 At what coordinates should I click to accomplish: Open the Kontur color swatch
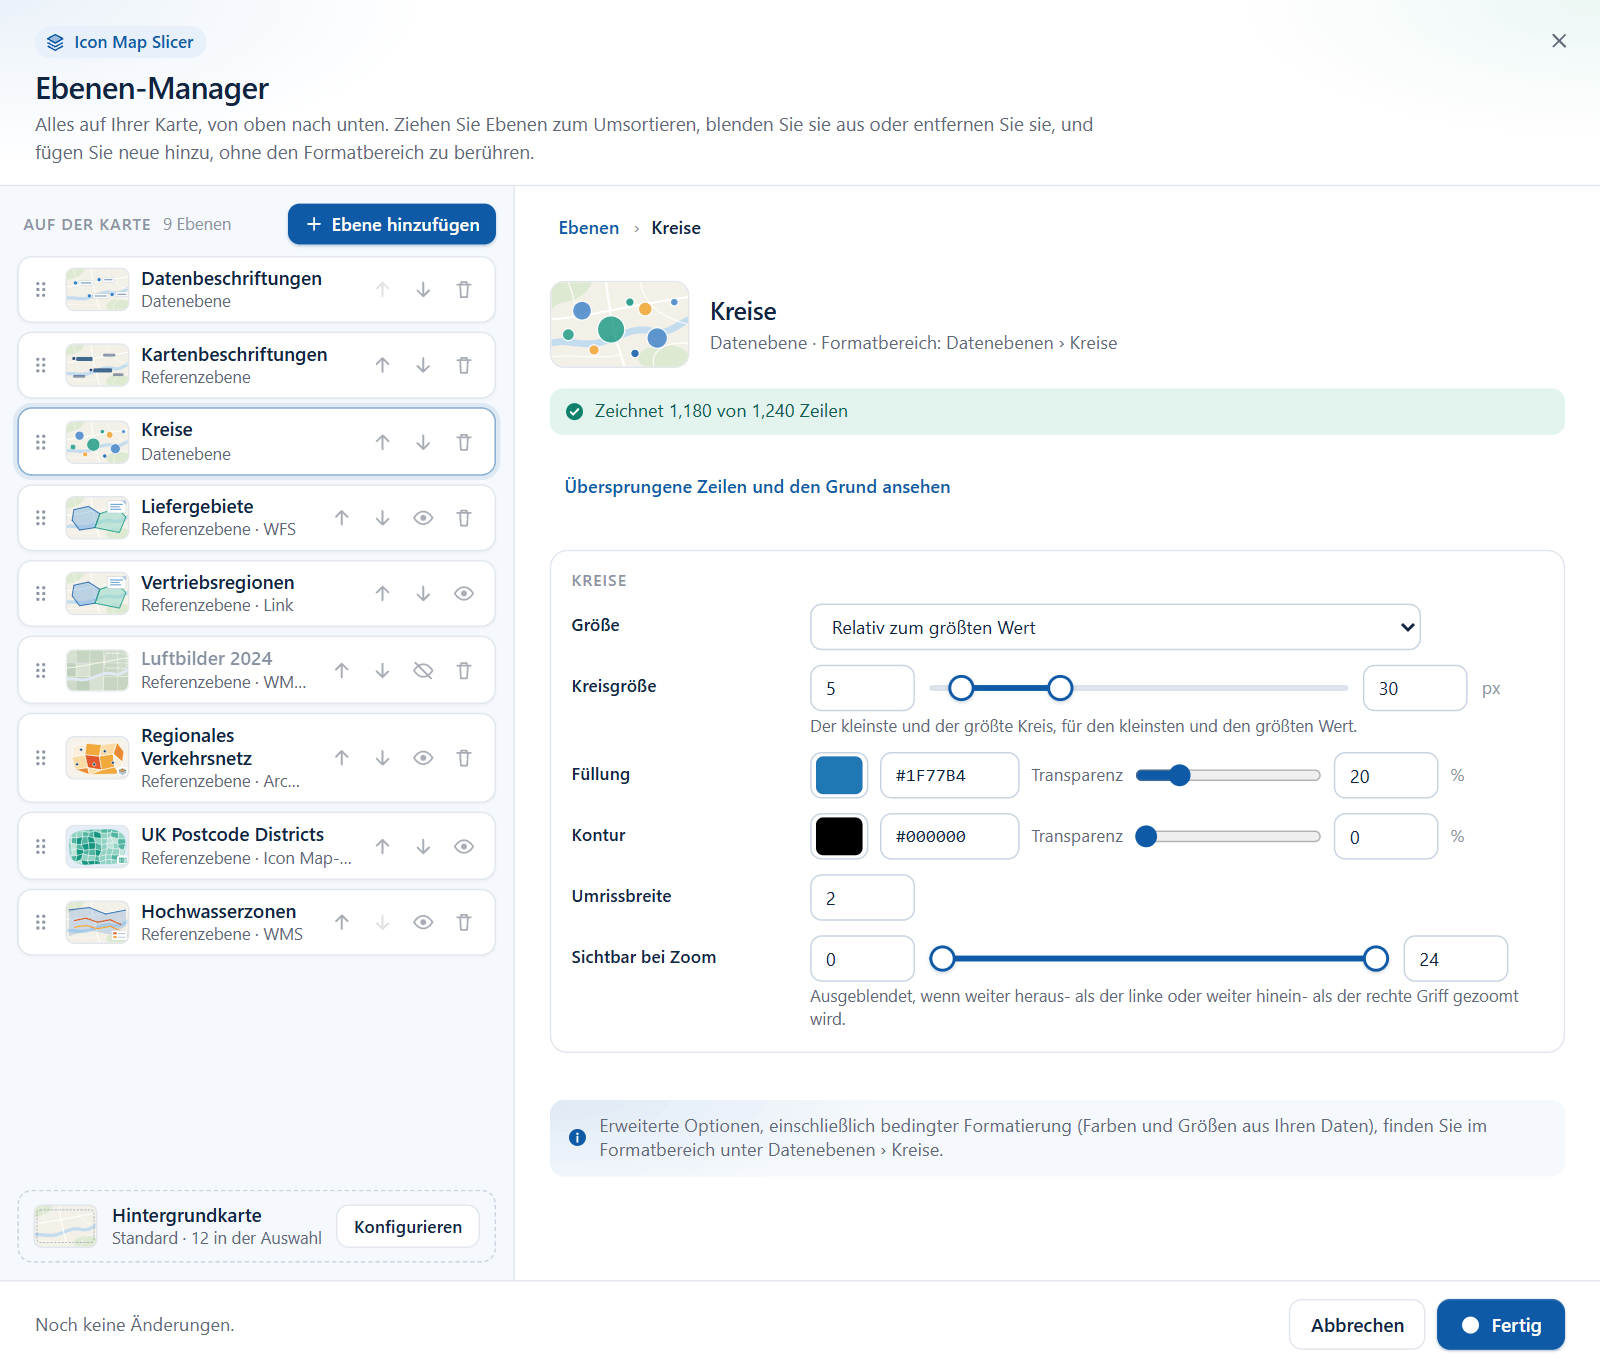pos(839,837)
